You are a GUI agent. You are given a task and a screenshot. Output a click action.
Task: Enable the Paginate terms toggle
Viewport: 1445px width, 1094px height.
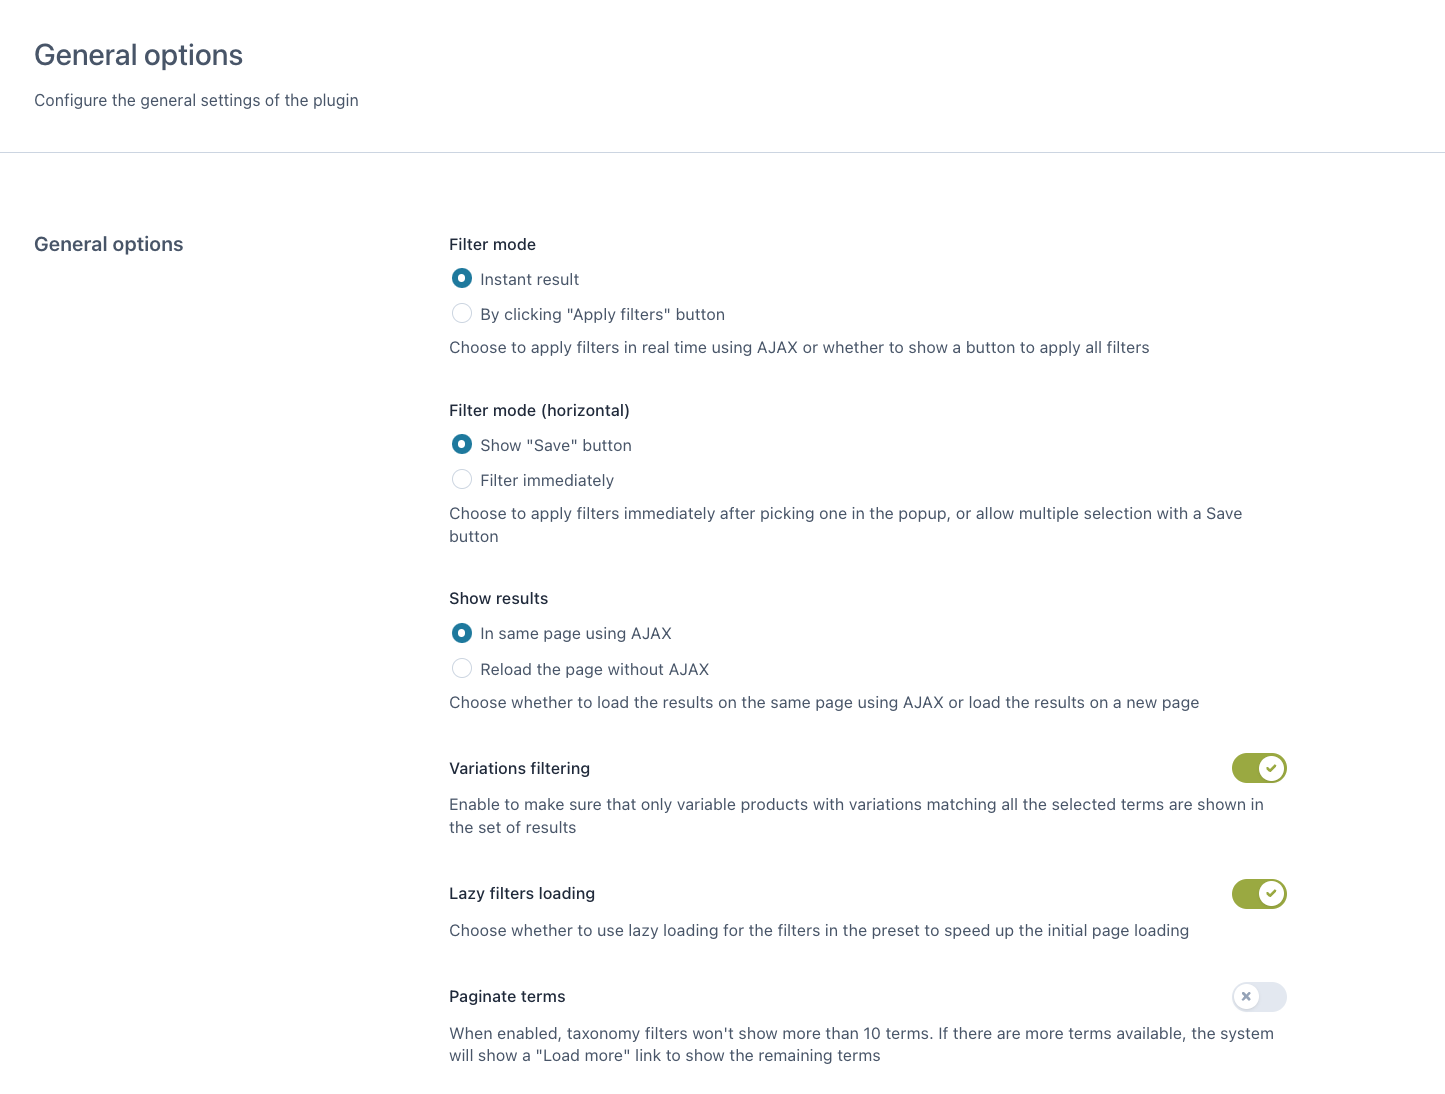click(1258, 996)
